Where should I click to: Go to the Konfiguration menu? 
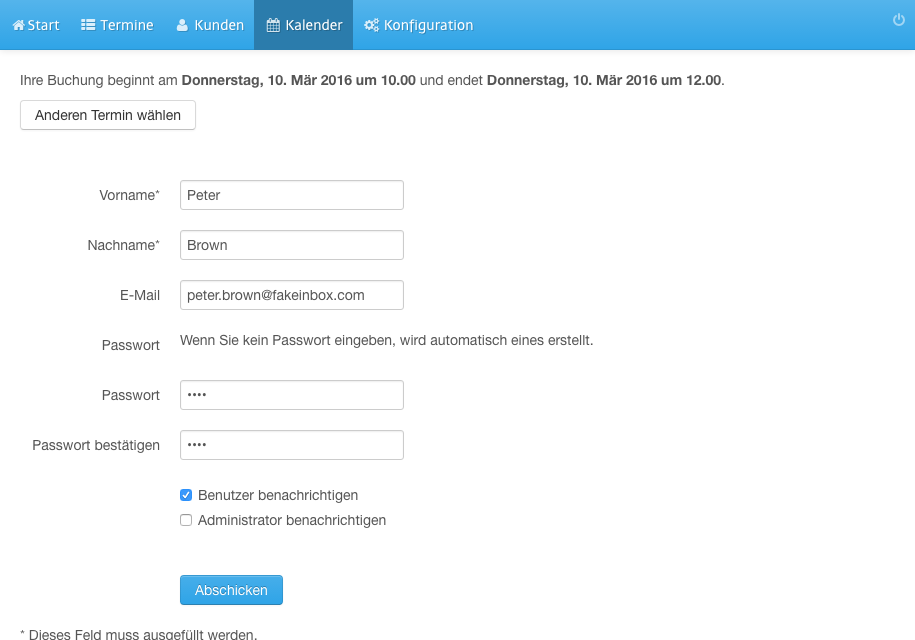(418, 25)
